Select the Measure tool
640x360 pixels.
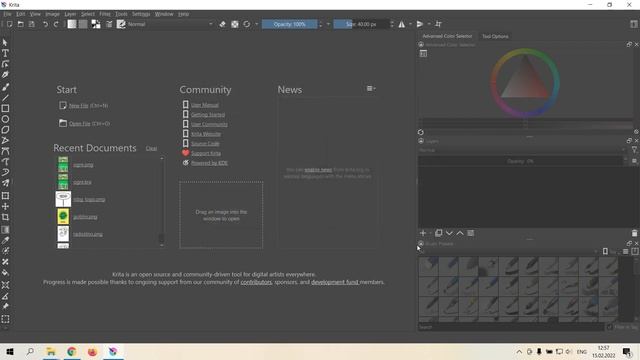tap(5, 296)
